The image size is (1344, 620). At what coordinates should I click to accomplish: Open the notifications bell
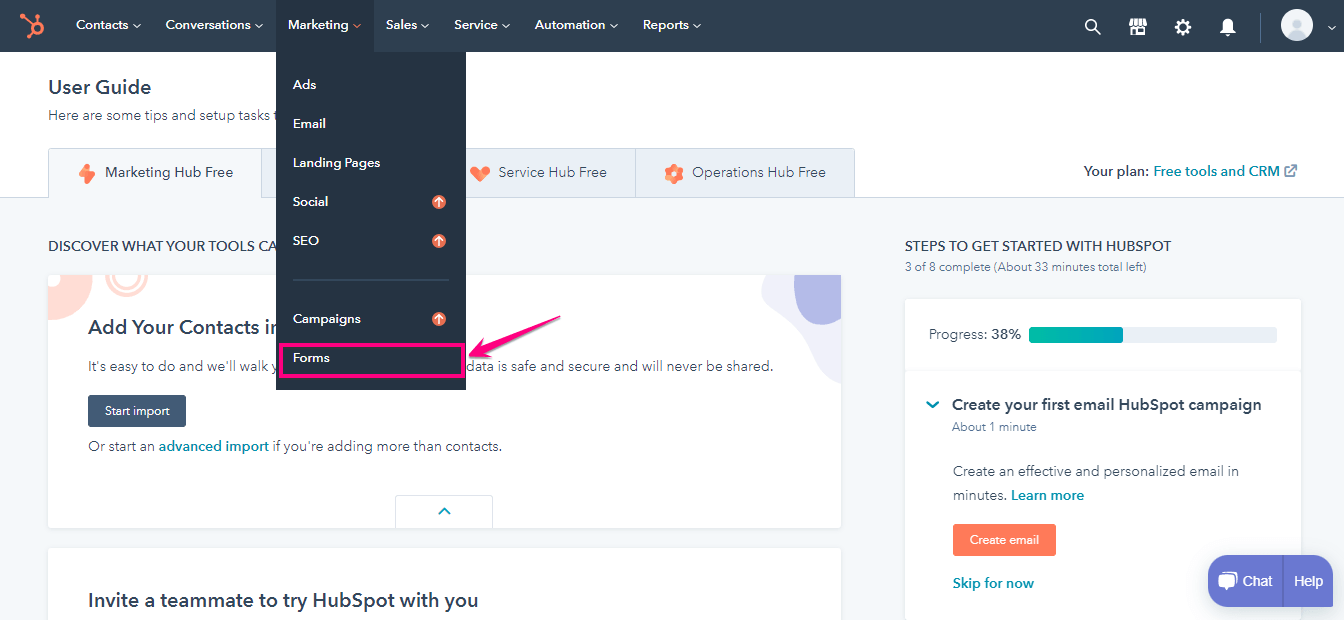pos(1228,27)
